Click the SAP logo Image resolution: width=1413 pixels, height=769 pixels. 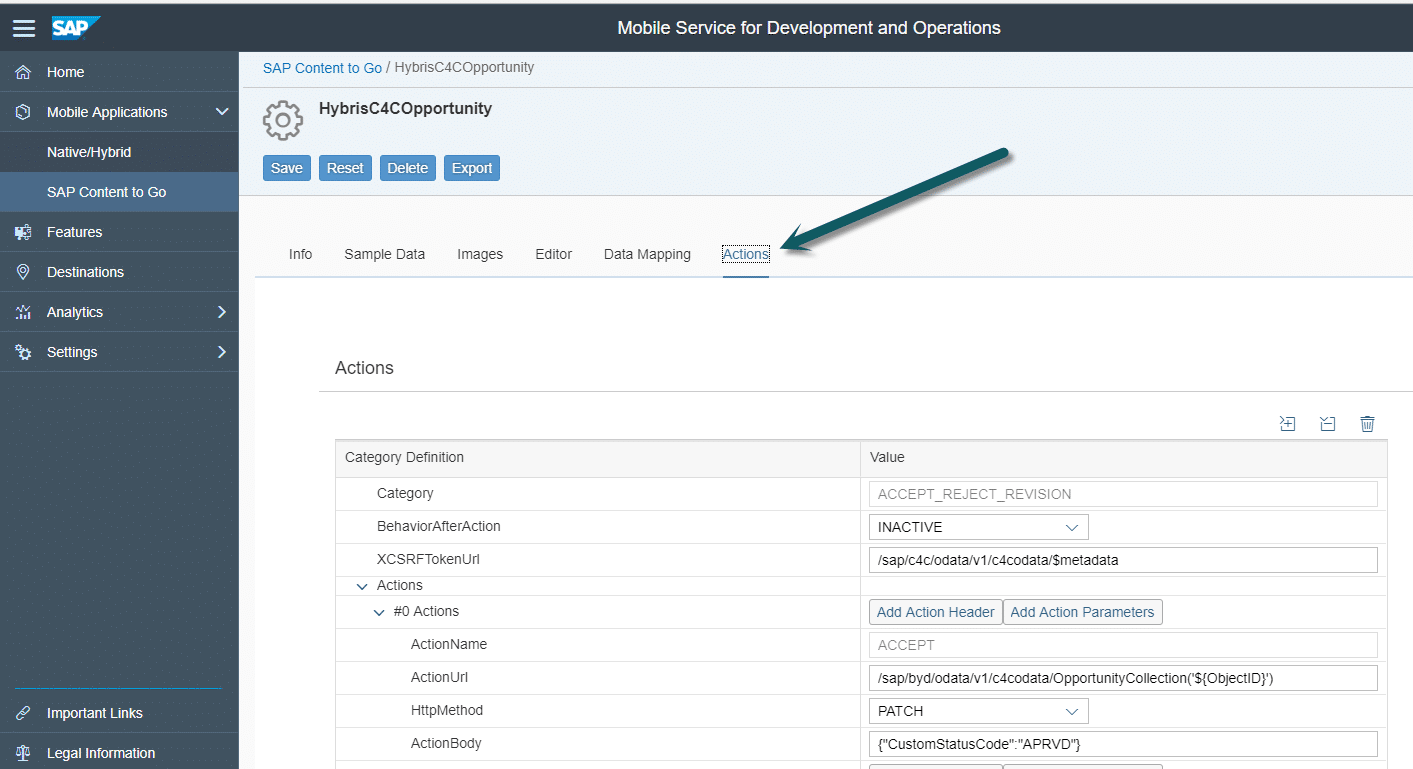coord(76,28)
